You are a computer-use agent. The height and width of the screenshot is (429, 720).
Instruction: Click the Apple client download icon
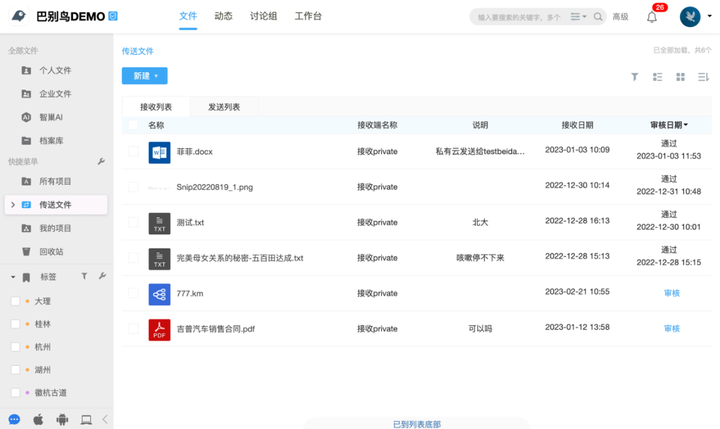pyautogui.click(x=38, y=419)
